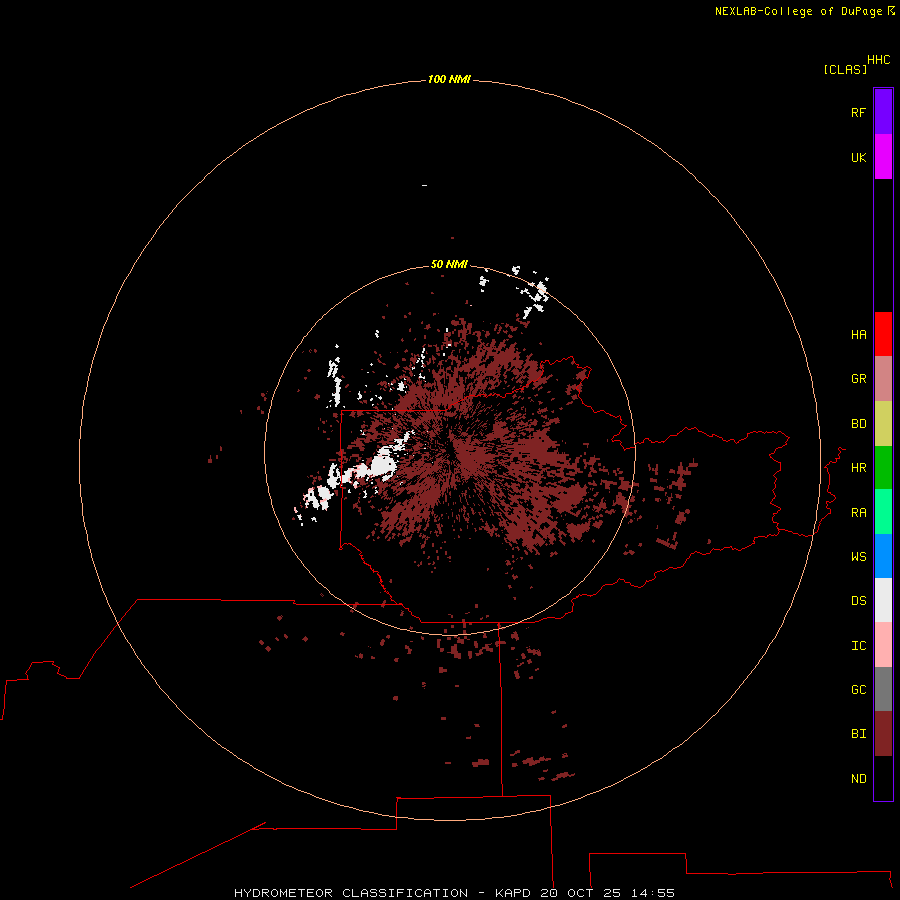Click the WS blue legend swatch
900x900 pixels.
click(883, 556)
